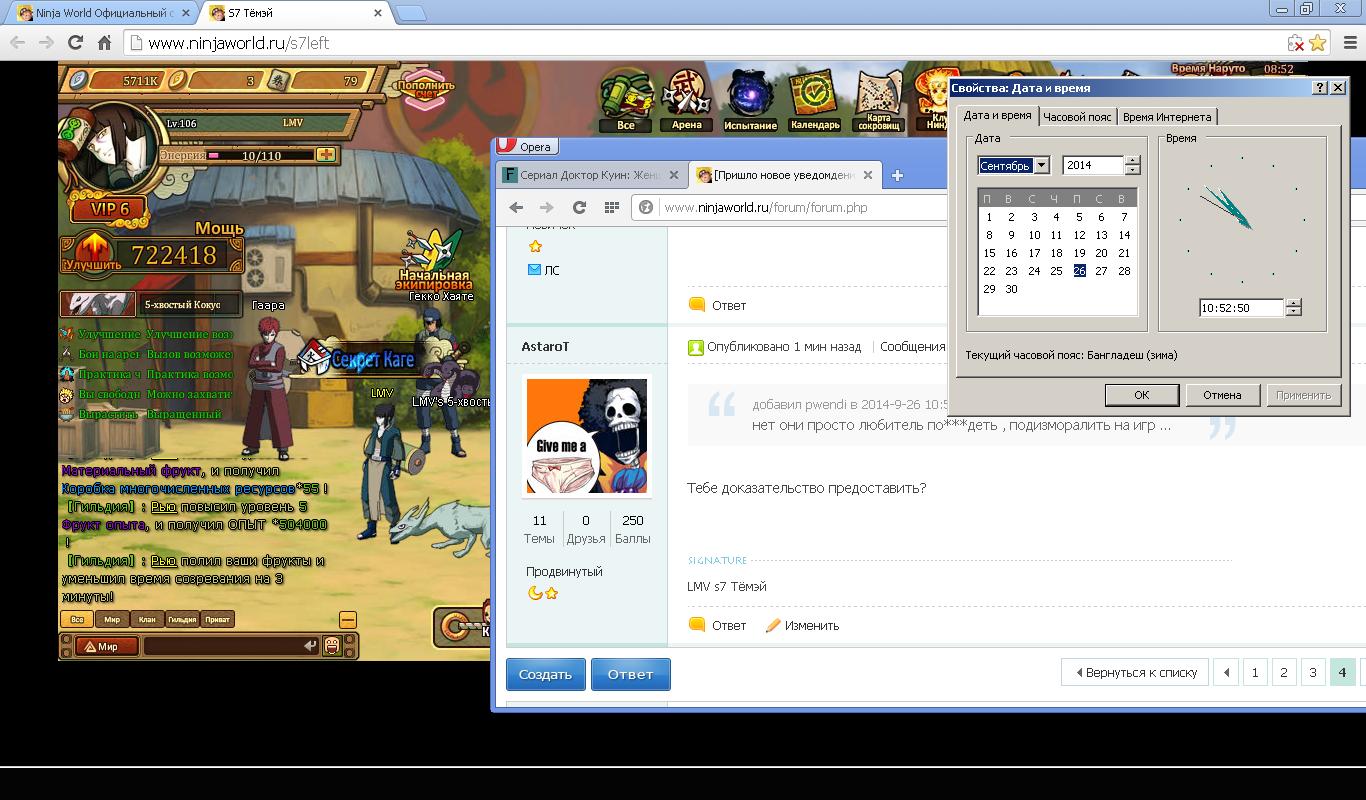Select the Клан chat filter tab
This screenshot has height=800, width=1366.
147,620
